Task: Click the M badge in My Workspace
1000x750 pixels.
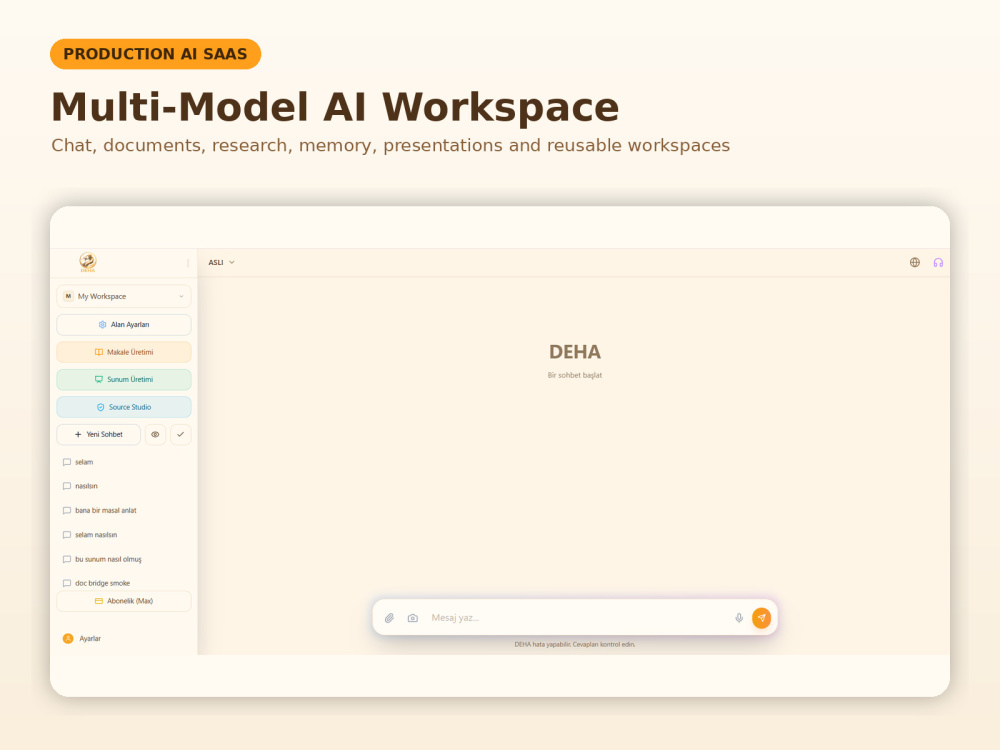Action: [68, 297]
